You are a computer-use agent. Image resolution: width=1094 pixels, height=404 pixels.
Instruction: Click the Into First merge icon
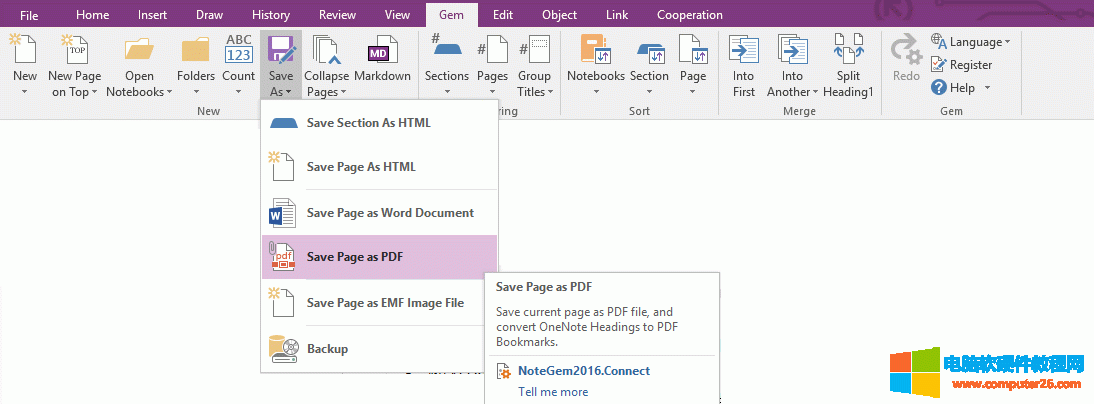click(744, 52)
